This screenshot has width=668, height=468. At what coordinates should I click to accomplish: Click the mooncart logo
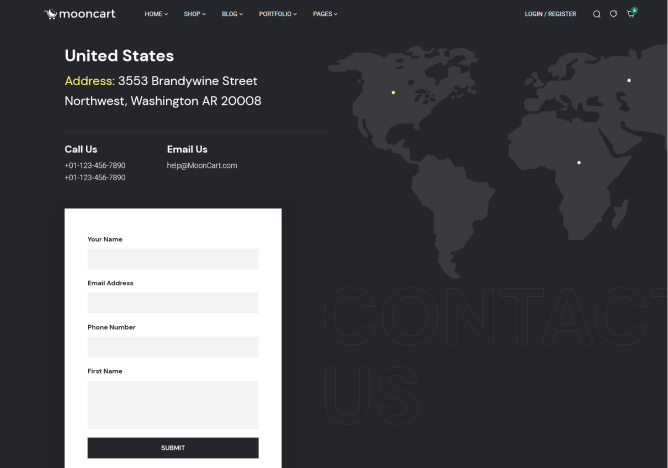coord(81,14)
